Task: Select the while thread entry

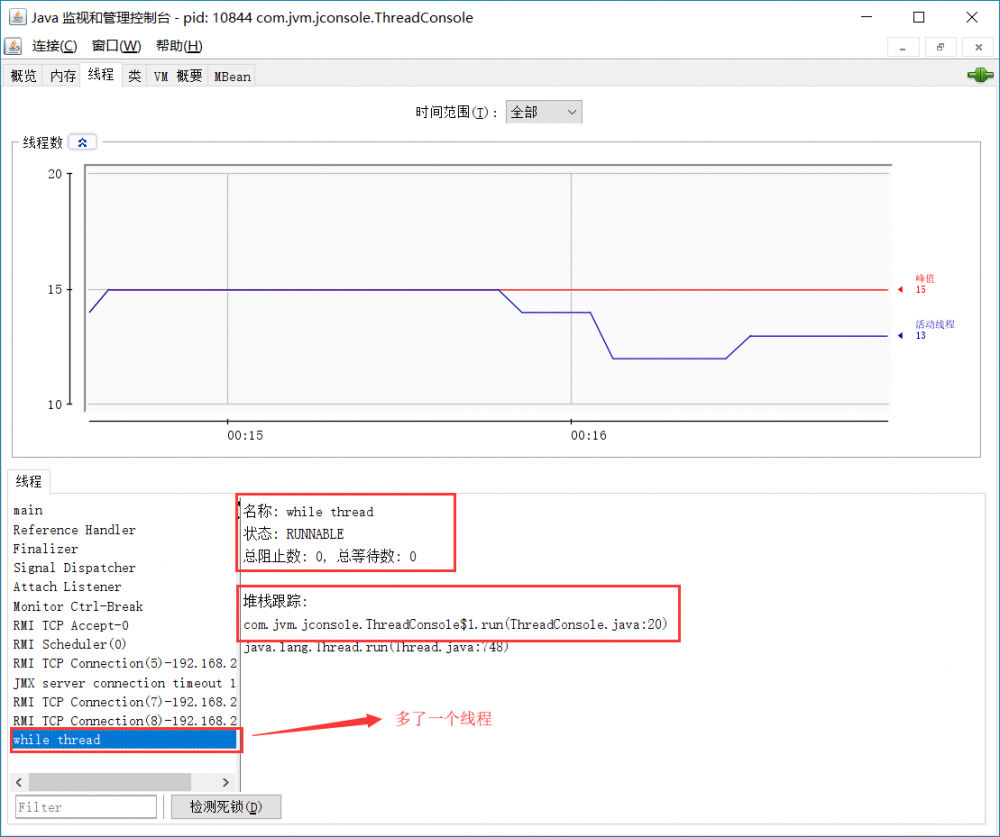Action: click(x=124, y=740)
